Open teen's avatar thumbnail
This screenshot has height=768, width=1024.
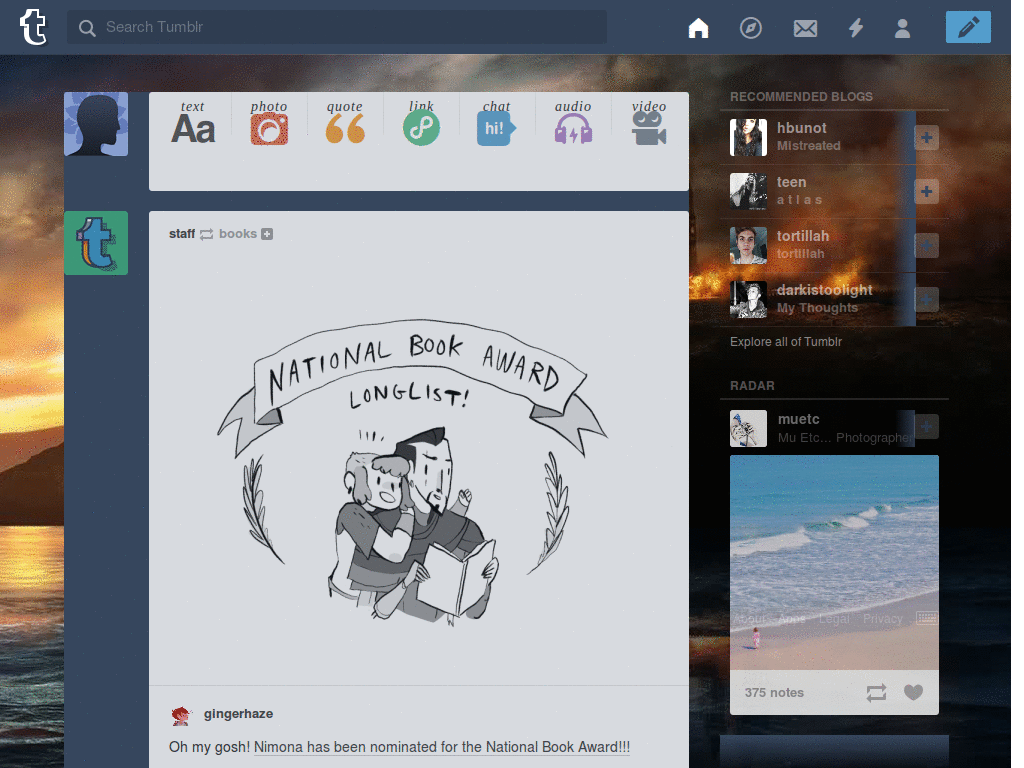pos(748,191)
